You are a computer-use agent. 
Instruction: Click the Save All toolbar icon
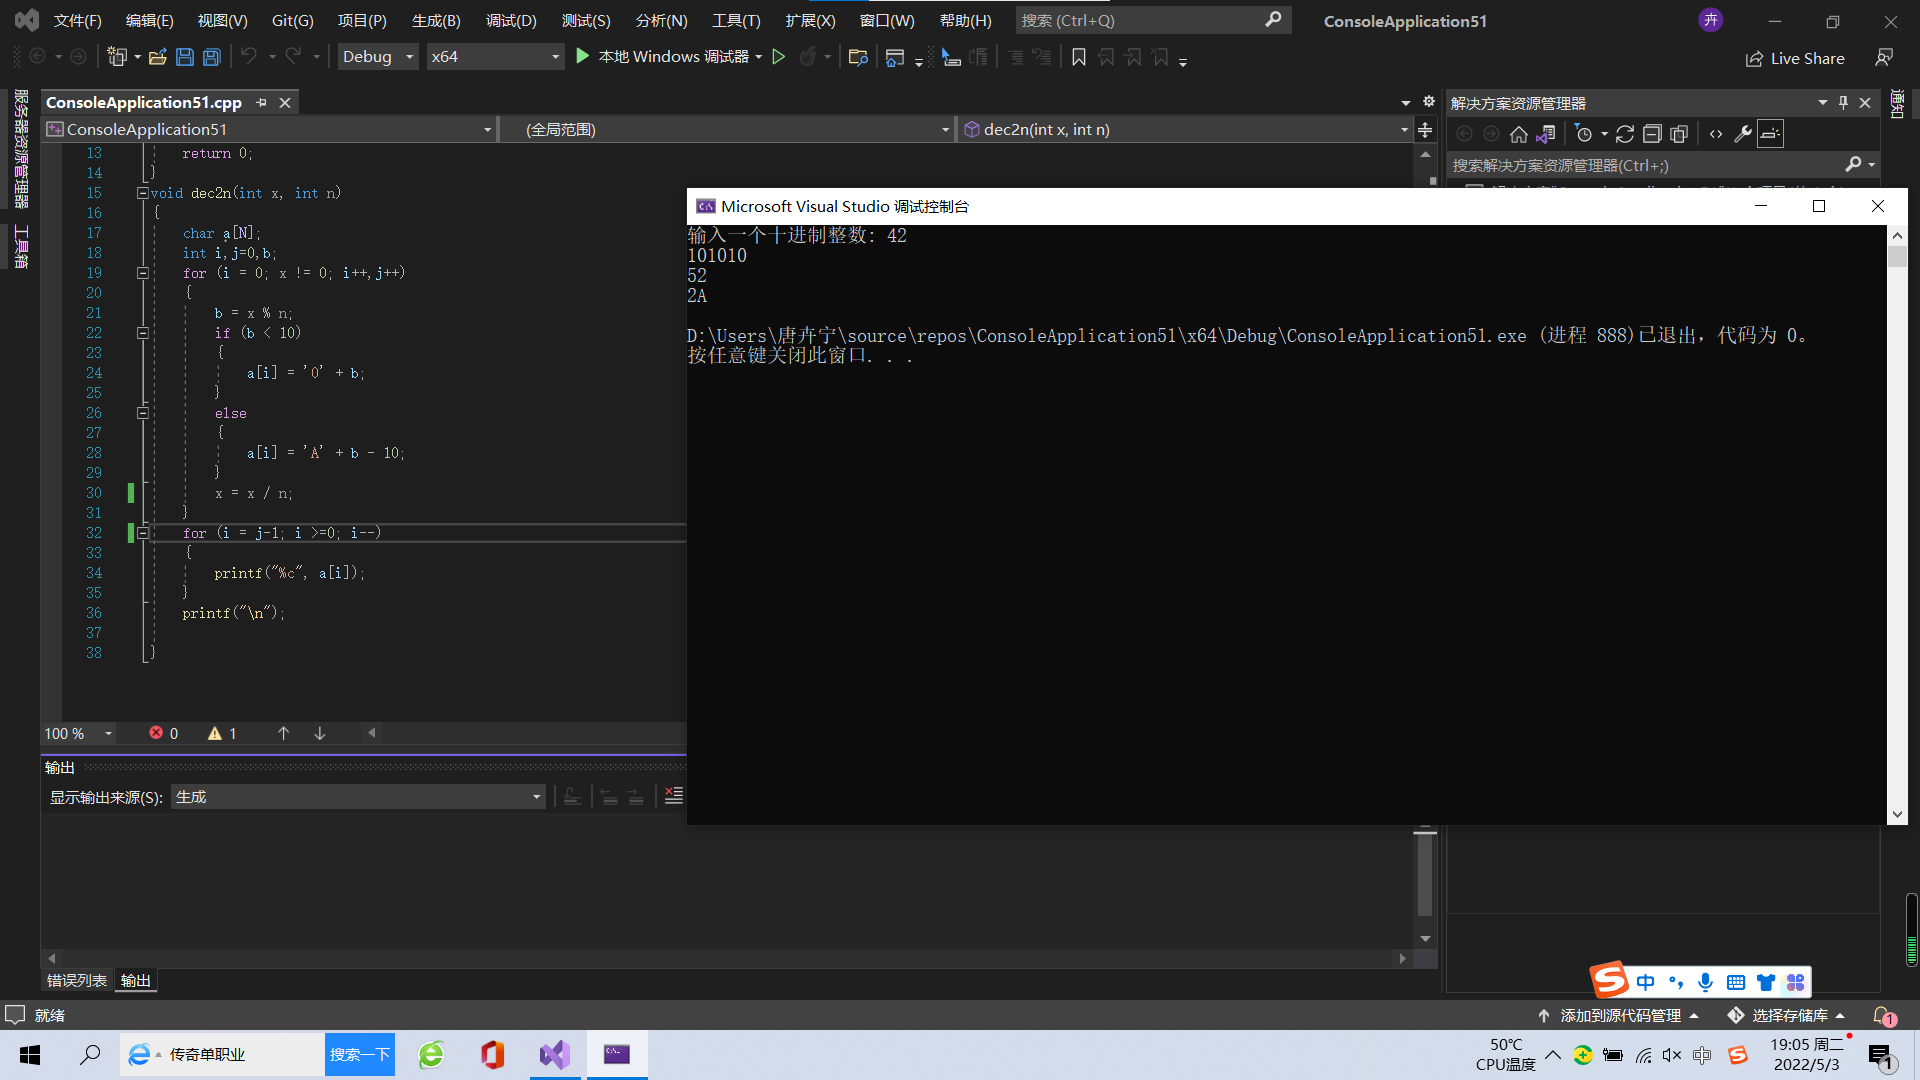coord(212,57)
